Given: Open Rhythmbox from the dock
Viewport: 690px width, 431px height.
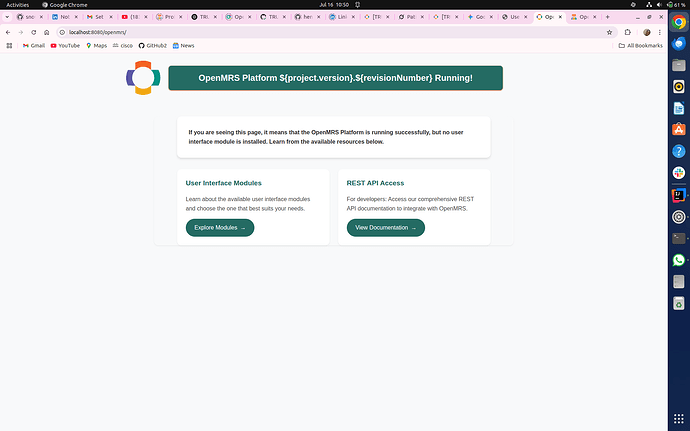Looking at the screenshot, I should pyautogui.click(x=679, y=87).
